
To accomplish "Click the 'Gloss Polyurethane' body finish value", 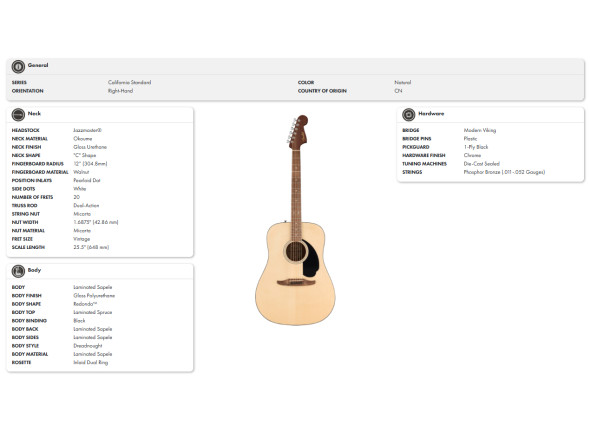I will [94, 295].
